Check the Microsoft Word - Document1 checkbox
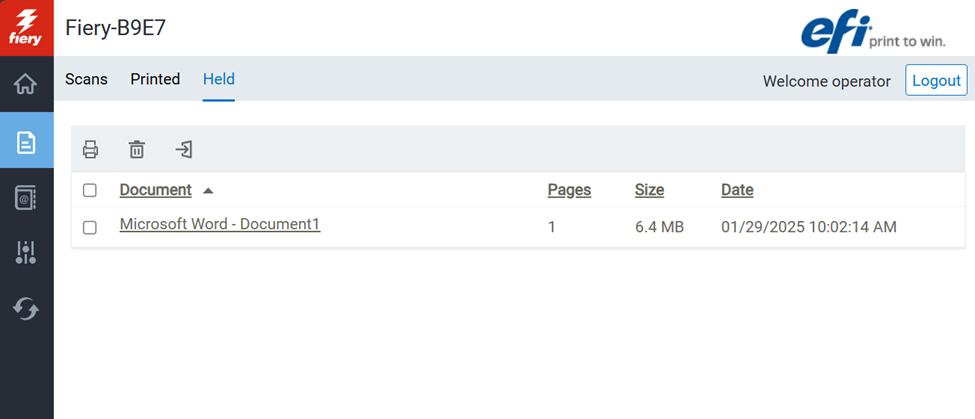Screen dimensions: 975x419 (90, 227)
